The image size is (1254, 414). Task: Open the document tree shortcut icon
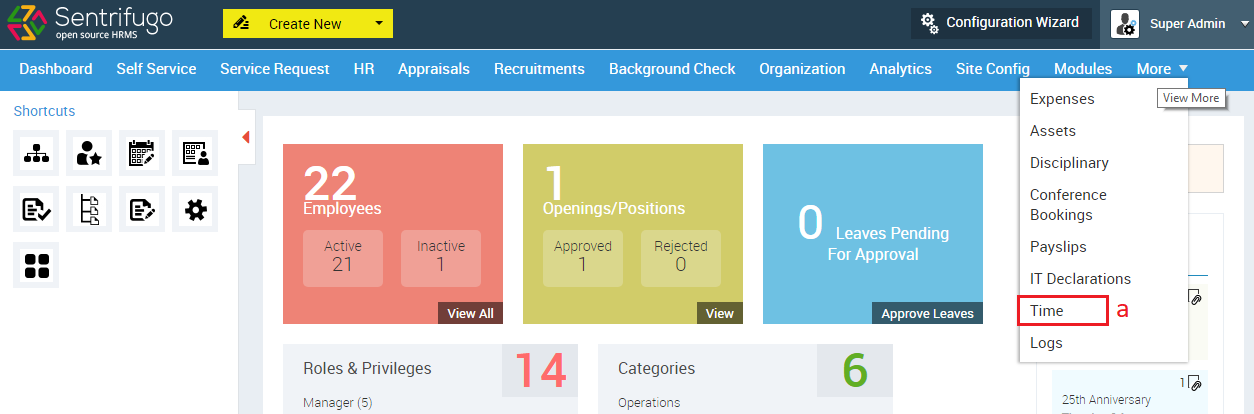(90, 208)
